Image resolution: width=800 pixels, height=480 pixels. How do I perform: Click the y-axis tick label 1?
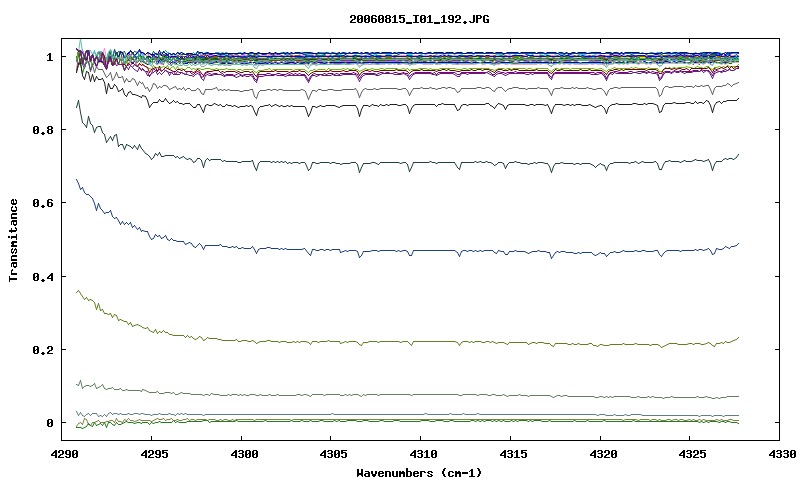(x=49, y=57)
